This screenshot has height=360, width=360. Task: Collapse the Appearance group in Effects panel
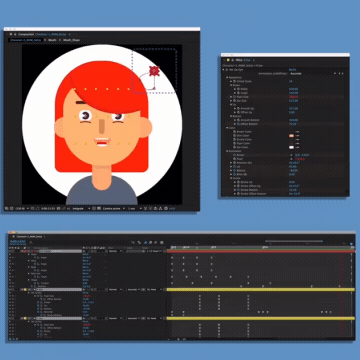click(x=227, y=77)
